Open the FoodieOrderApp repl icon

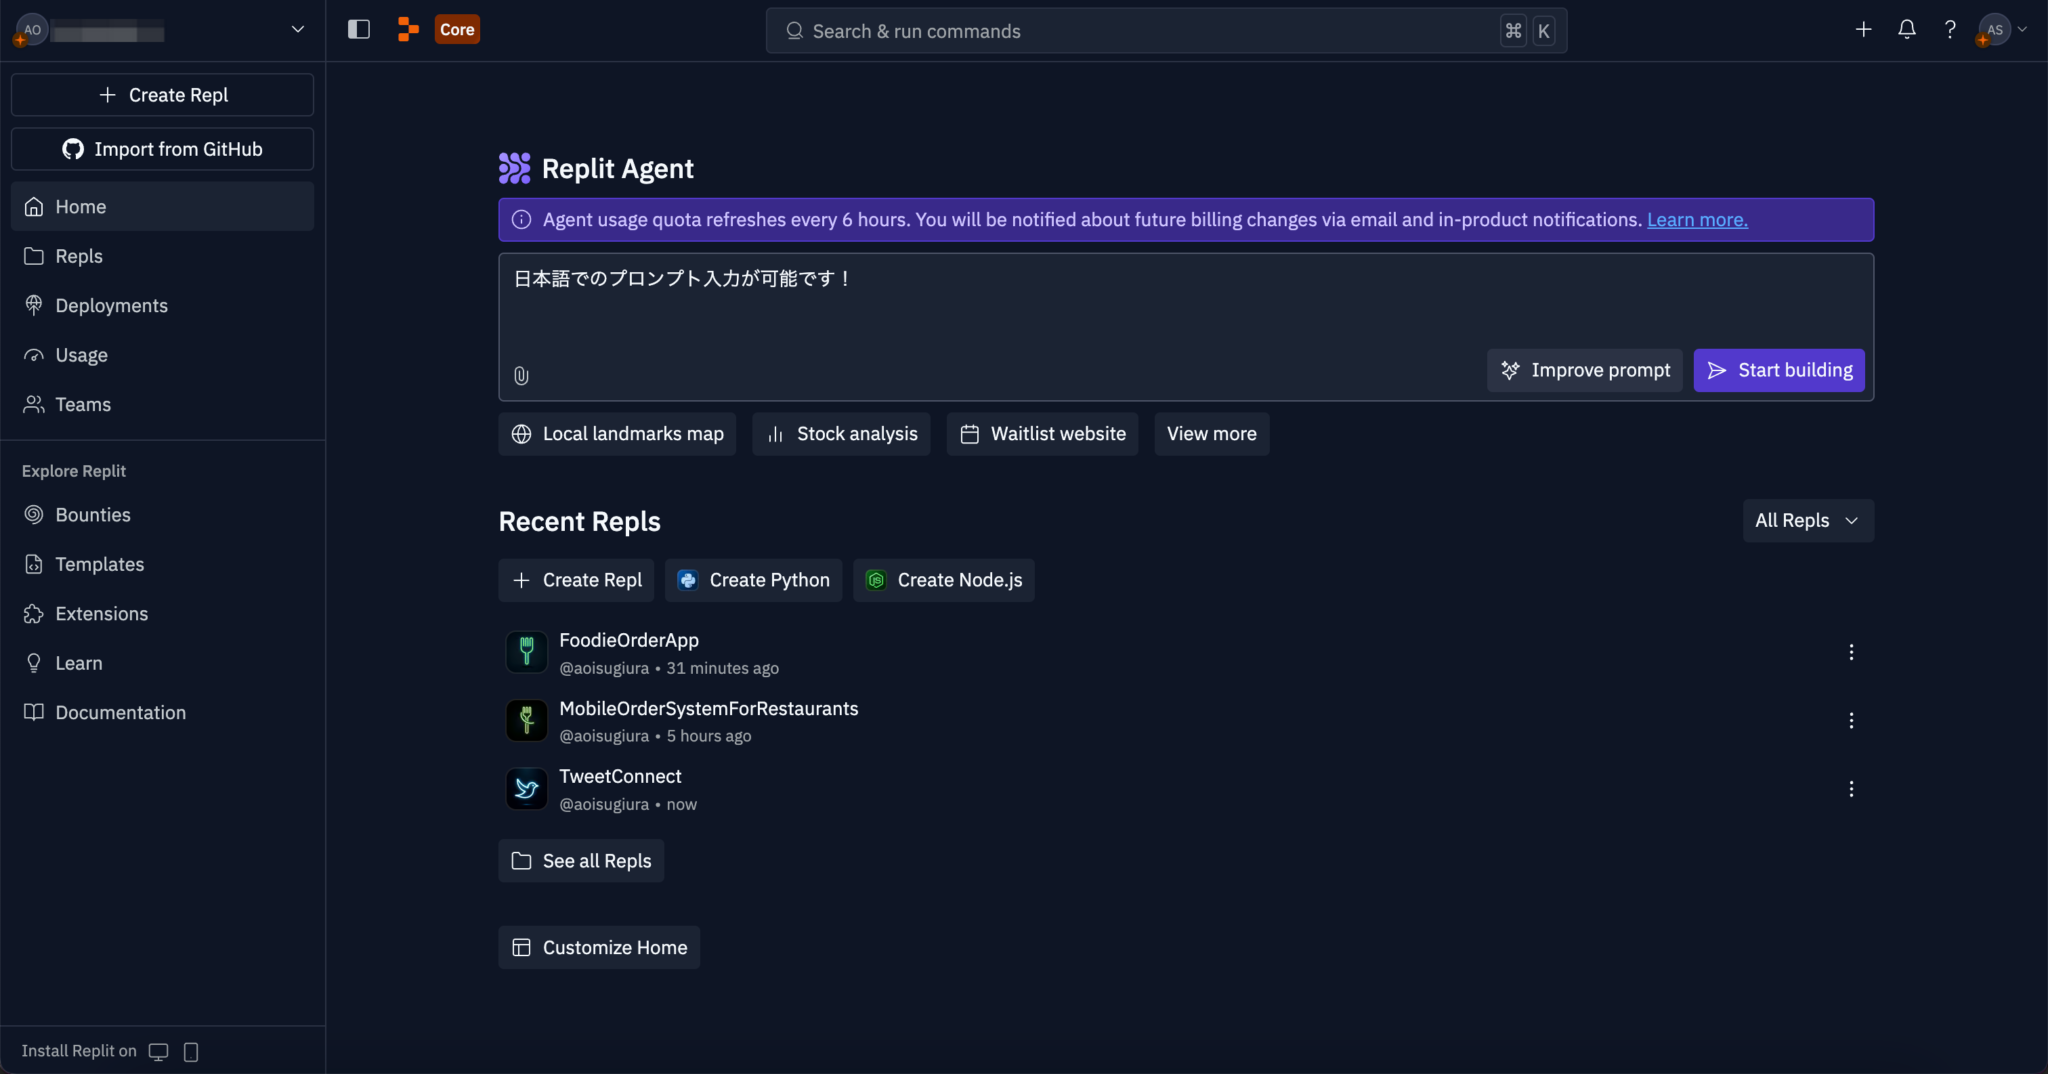(x=526, y=653)
